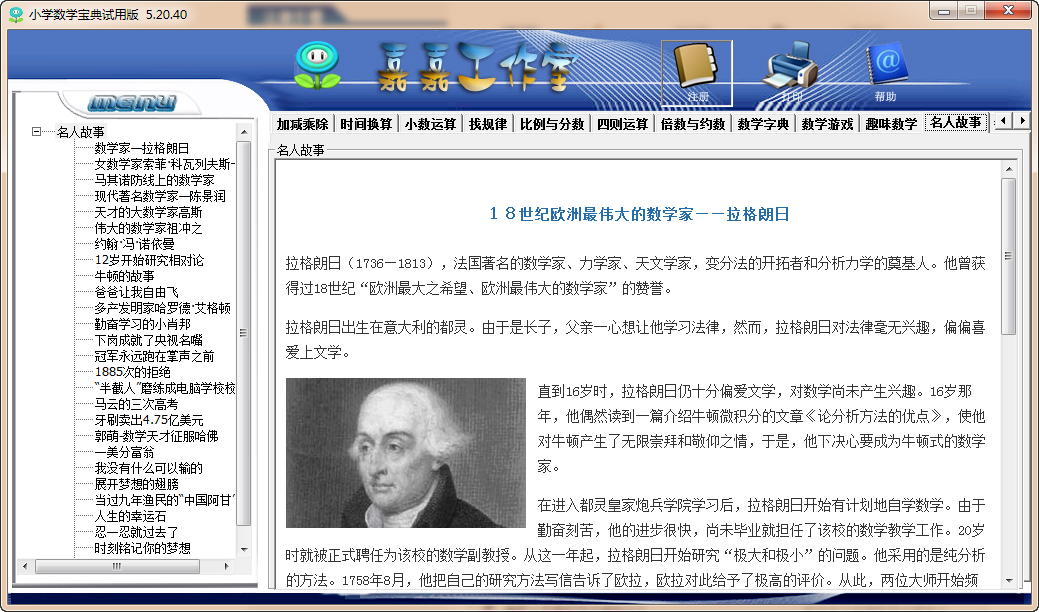This screenshot has width=1039, height=612.
Task: Select 数学家—拉格朗日 in the tree
Action: tap(142, 148)
